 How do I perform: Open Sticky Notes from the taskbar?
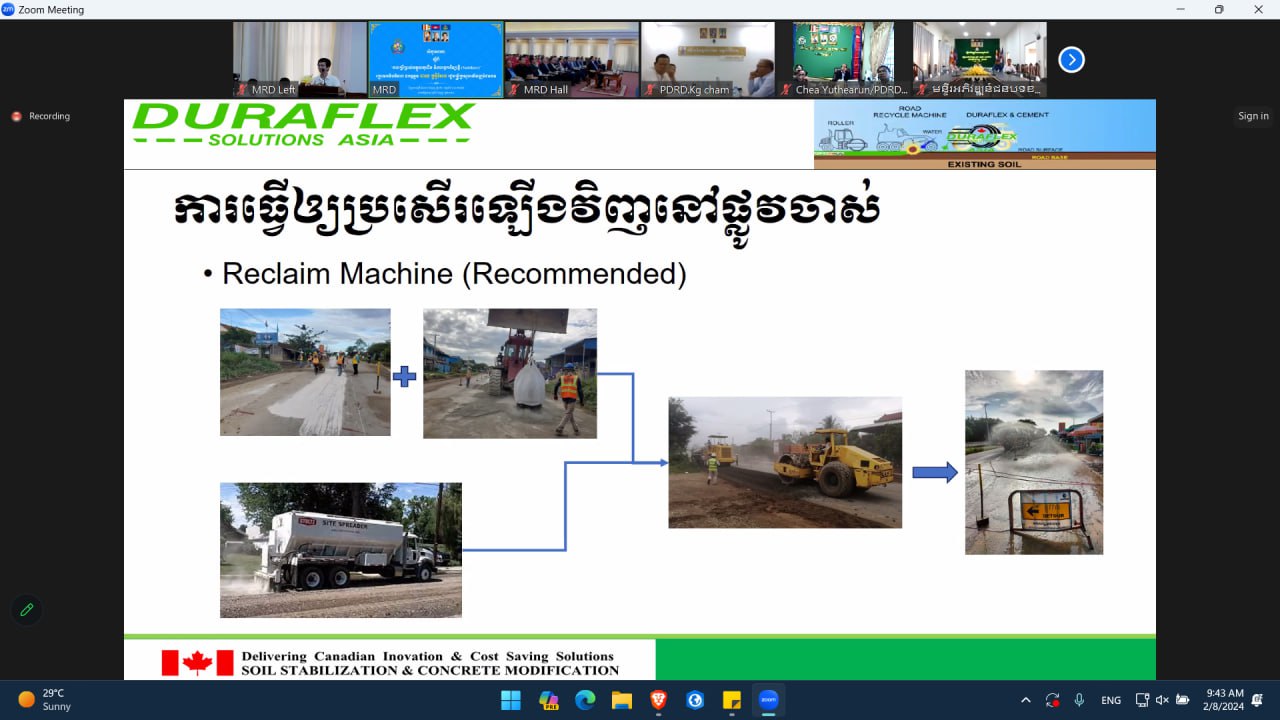tap(732, 700)
